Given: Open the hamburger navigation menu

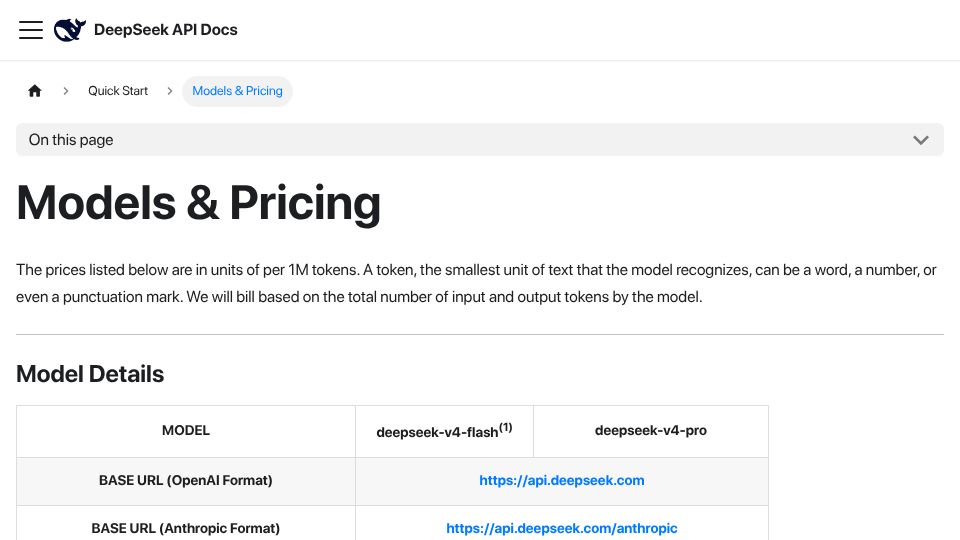Looking at the screenshot, I should click(x=31, y=30).
